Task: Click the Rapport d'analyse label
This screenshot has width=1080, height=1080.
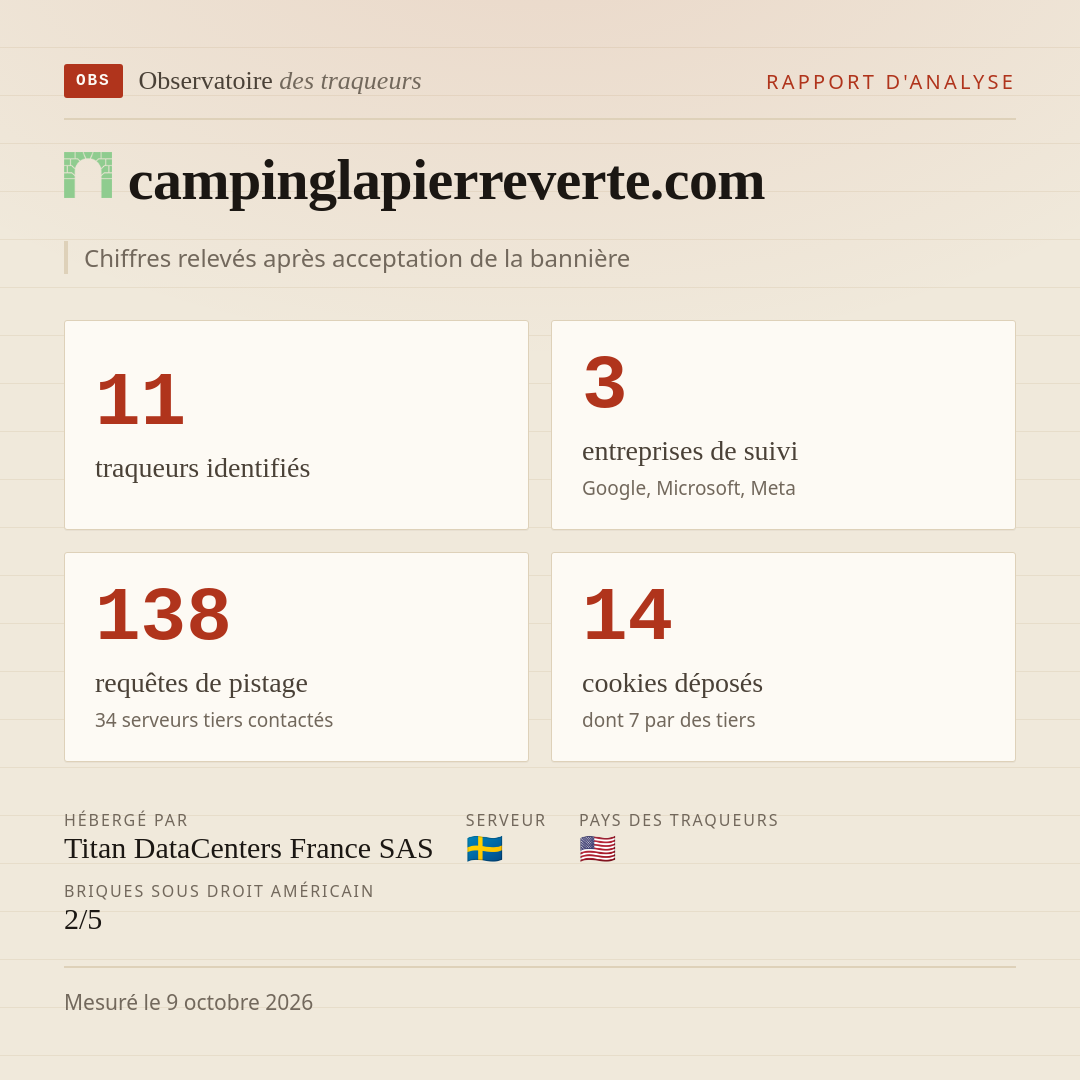Action: 891,82
